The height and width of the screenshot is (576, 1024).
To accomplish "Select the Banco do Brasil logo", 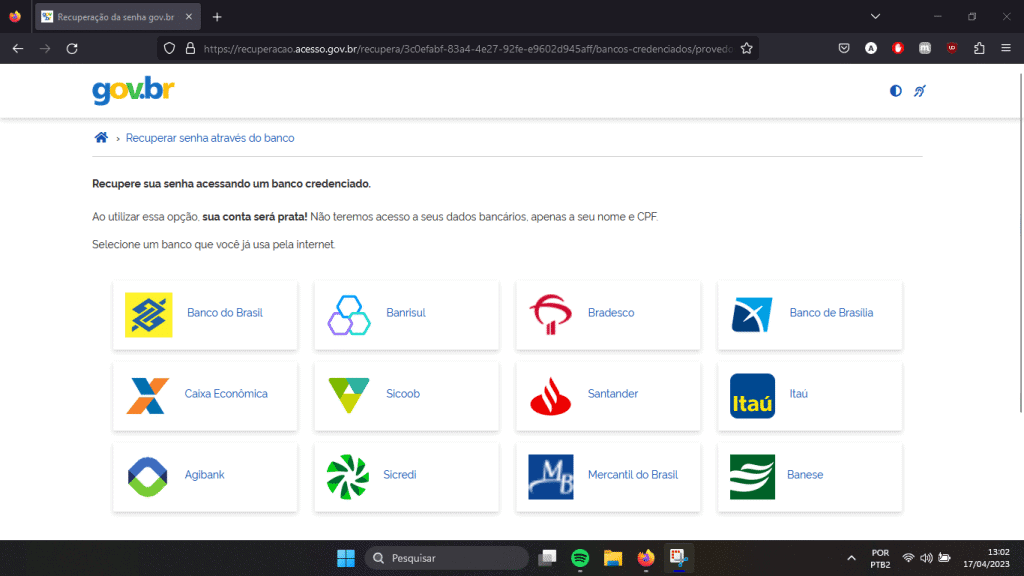I will coord(148,315).
